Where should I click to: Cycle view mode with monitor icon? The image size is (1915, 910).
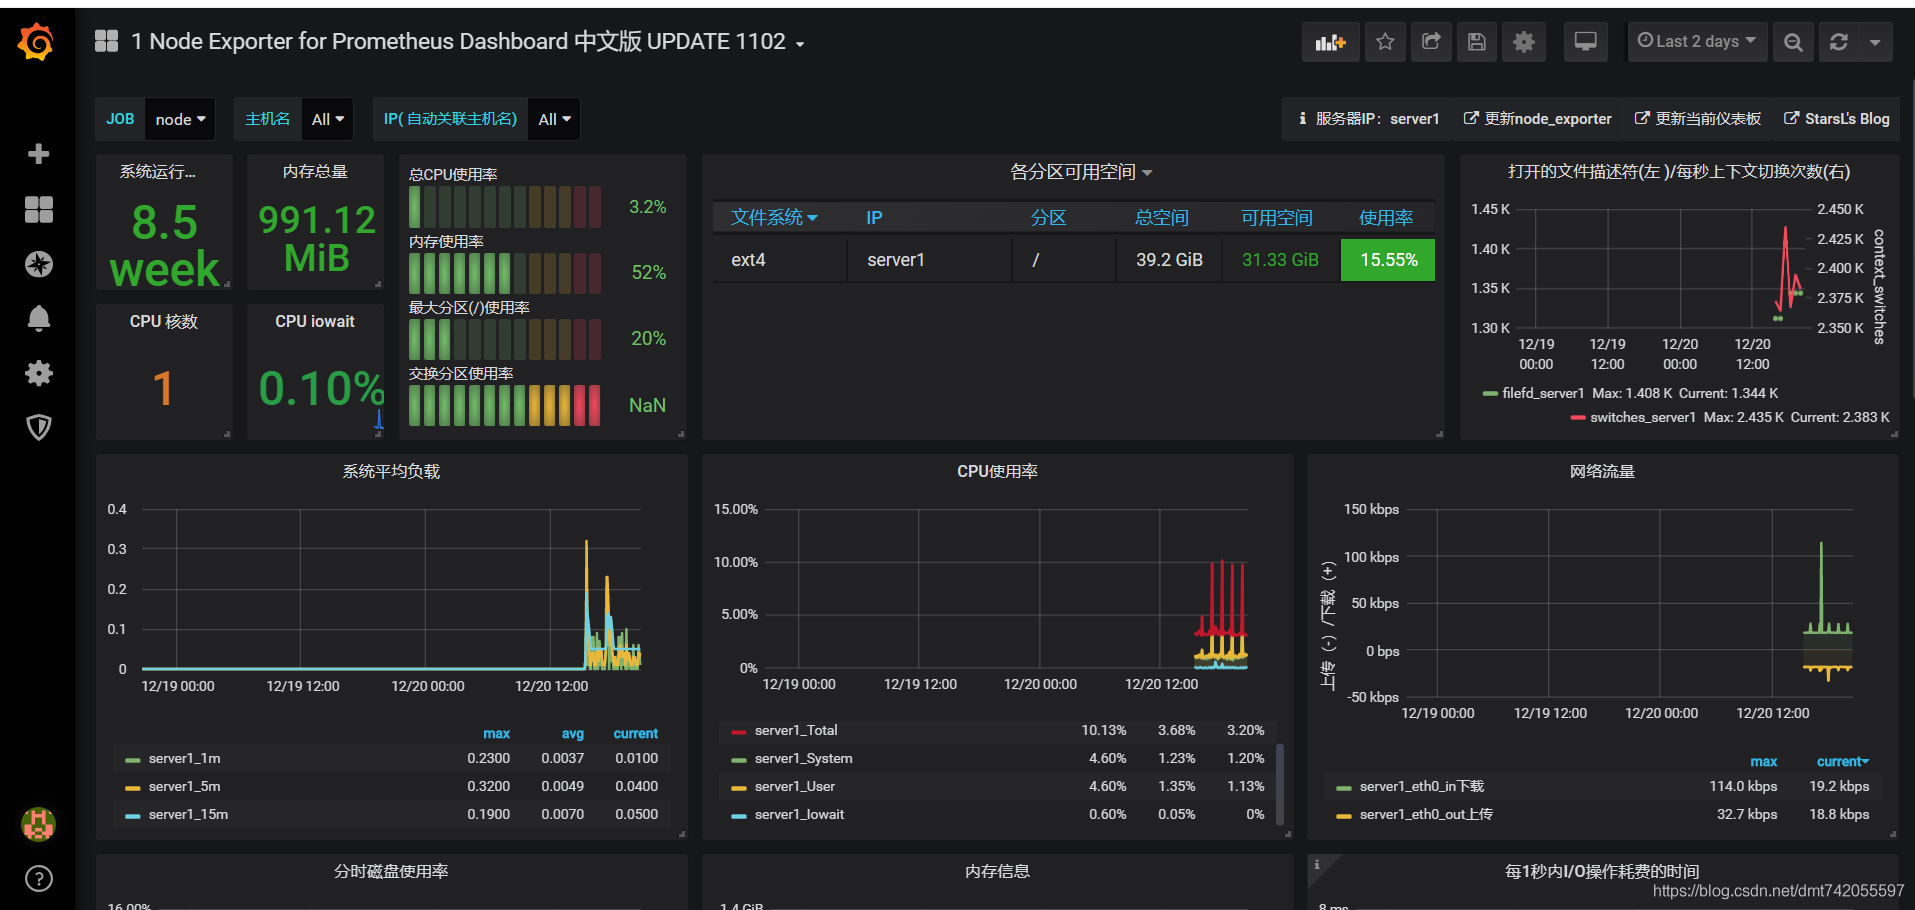[1585, 42]
